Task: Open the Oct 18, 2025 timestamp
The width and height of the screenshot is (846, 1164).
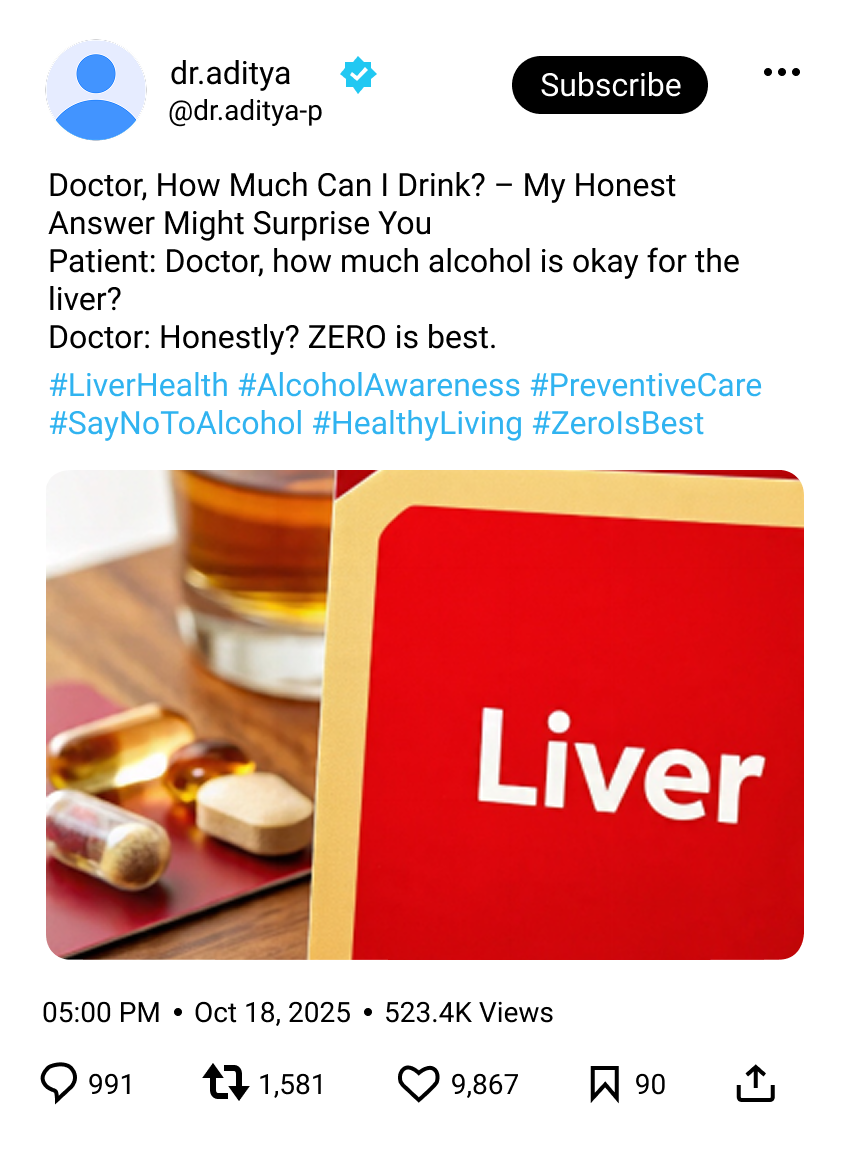Action: (272, 1013)
